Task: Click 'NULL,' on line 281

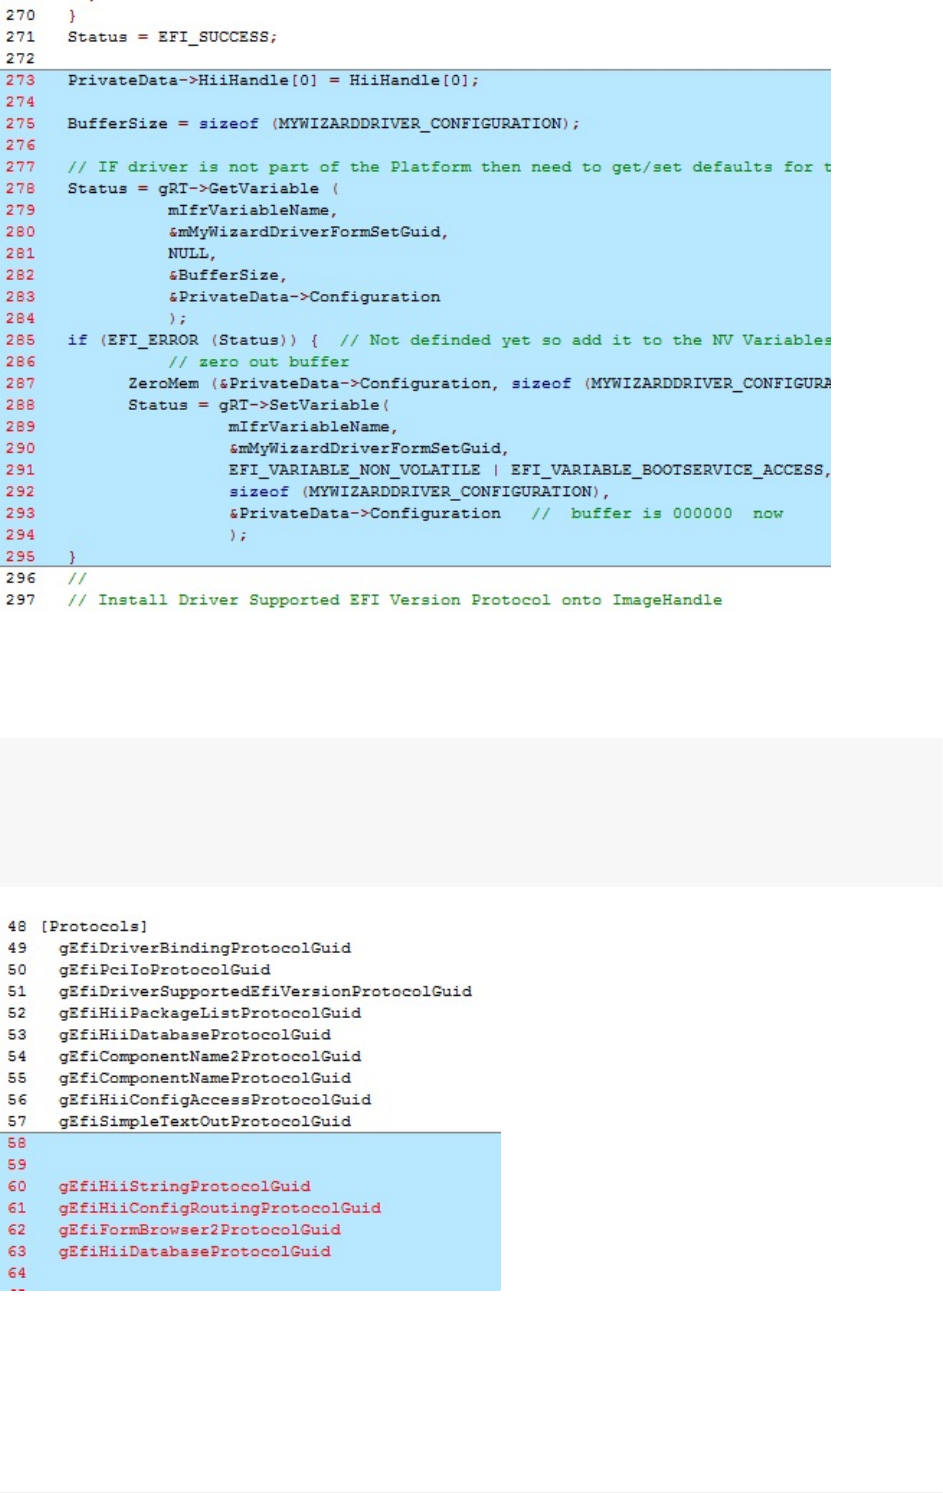Action: [x=192, y=254]
